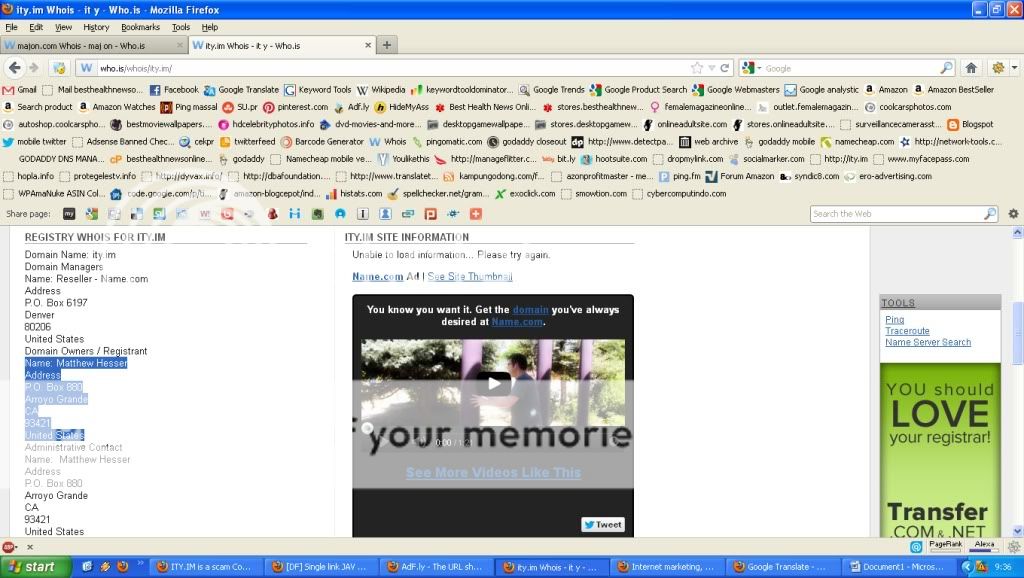Viewport: 1024px width, 578px height.
Task: Click the search magnifier in Google box
Action: (x=946, y=68)
